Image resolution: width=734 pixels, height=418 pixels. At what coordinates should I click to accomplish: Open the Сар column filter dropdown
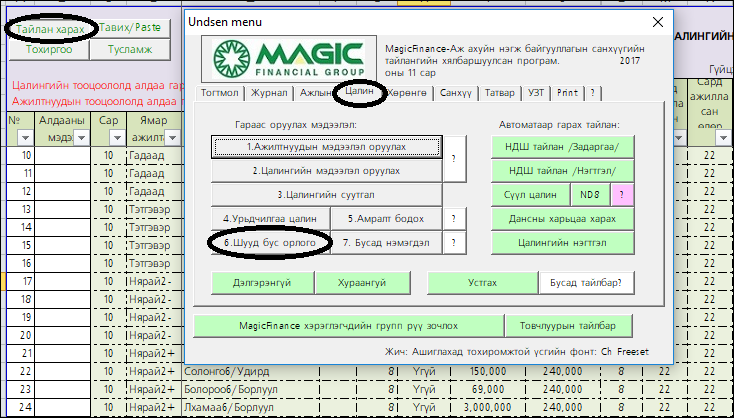(x=116, y=138)
